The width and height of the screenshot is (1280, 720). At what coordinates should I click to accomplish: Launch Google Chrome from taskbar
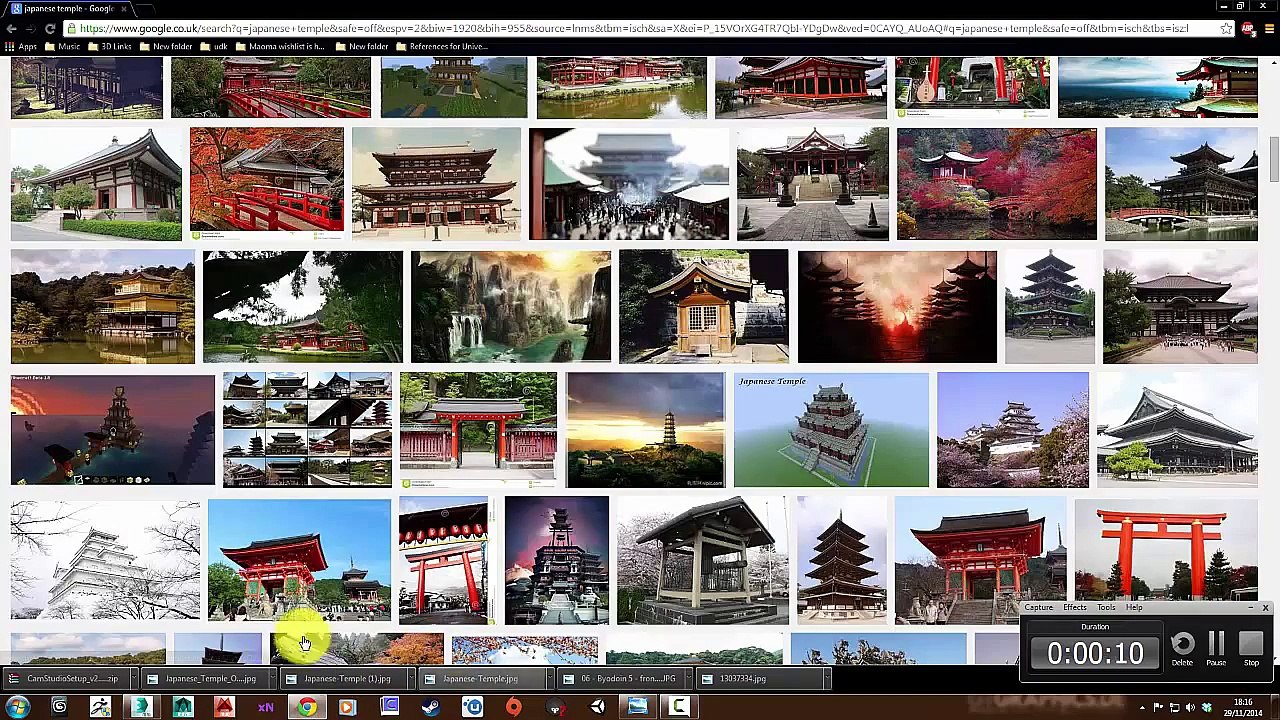pyautogui.click(x=307, y=707)
